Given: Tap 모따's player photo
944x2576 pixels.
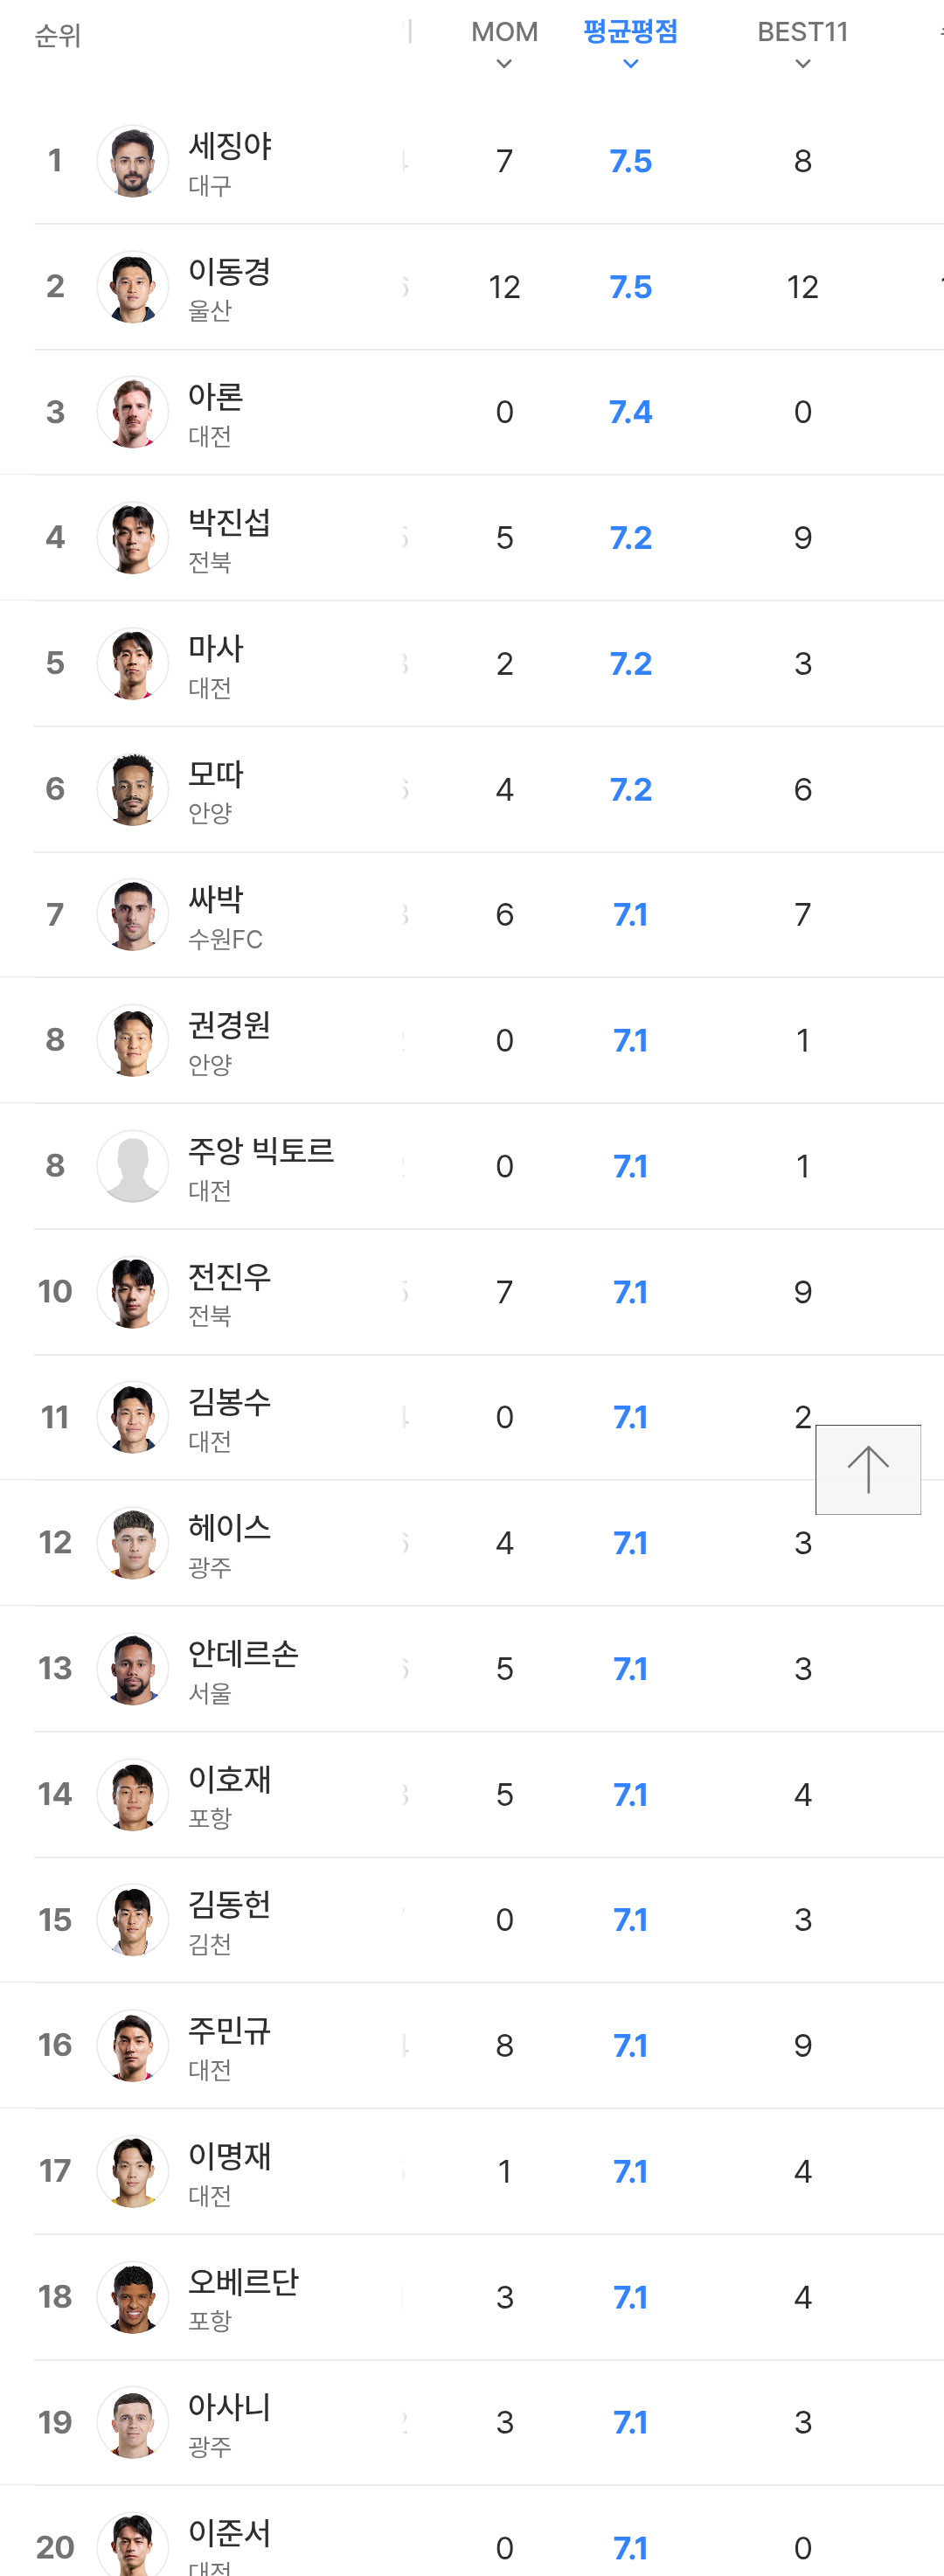Looking at the screenshot, I should tap(132, 789).
